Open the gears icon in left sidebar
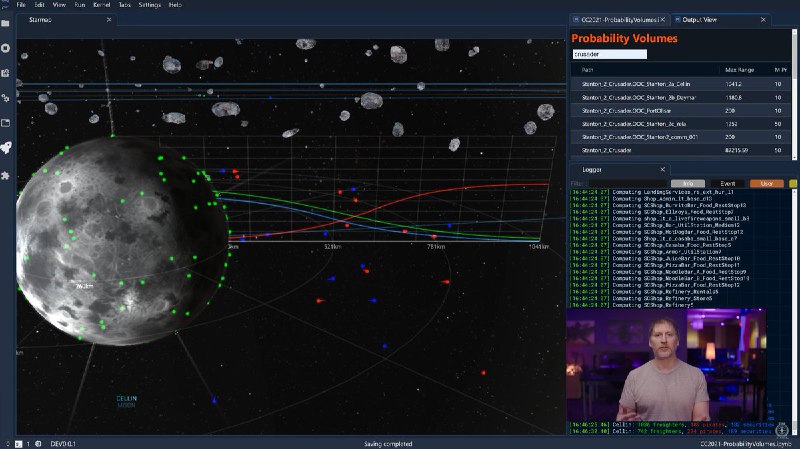Viewport: 800px width, 449px height. 7,98
